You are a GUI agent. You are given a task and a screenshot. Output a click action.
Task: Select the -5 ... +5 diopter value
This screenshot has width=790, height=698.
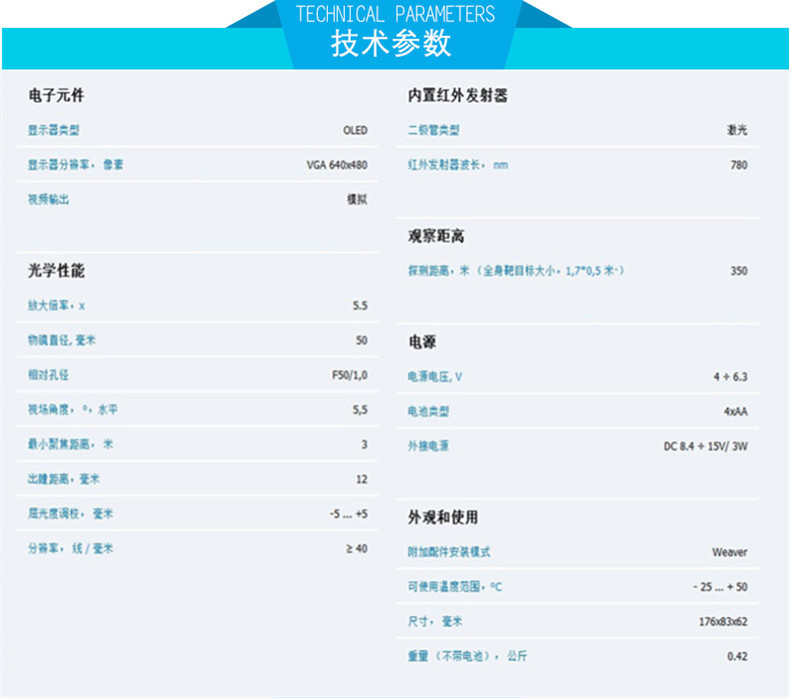click(x=348, y=514)
